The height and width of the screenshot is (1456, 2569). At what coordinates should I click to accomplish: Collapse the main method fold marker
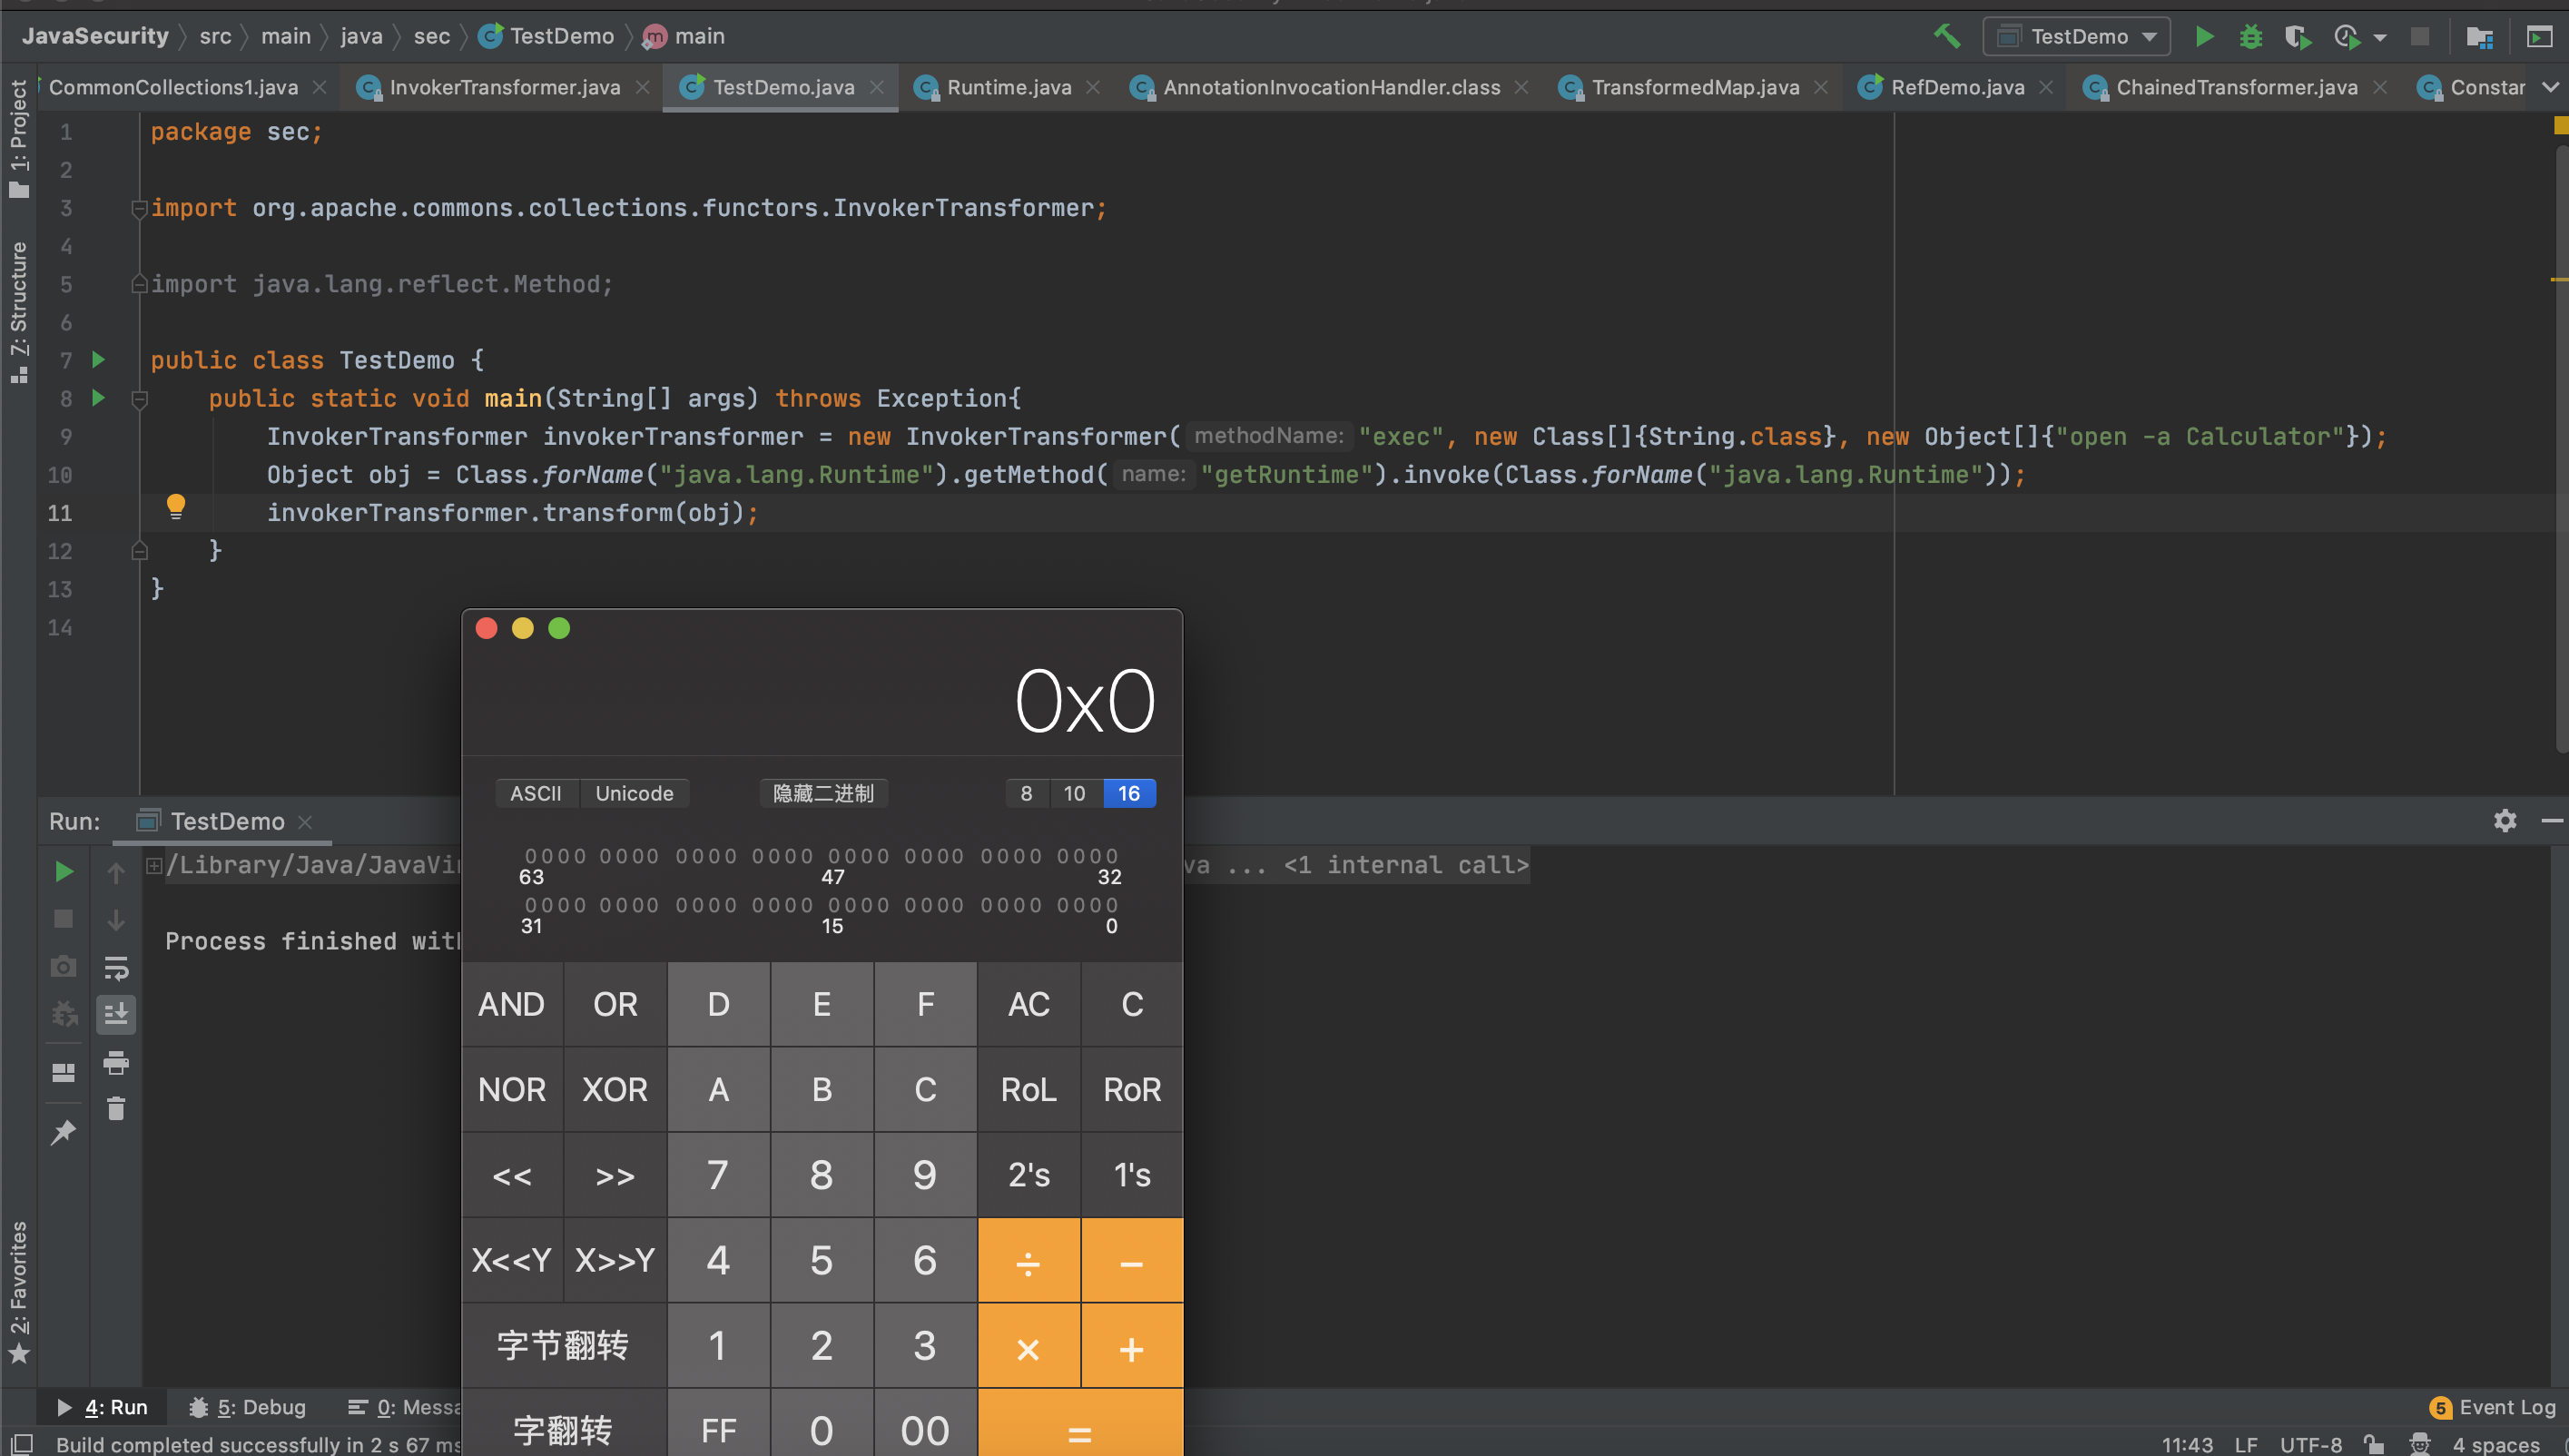pyautogui.click(x=140, y=399)
